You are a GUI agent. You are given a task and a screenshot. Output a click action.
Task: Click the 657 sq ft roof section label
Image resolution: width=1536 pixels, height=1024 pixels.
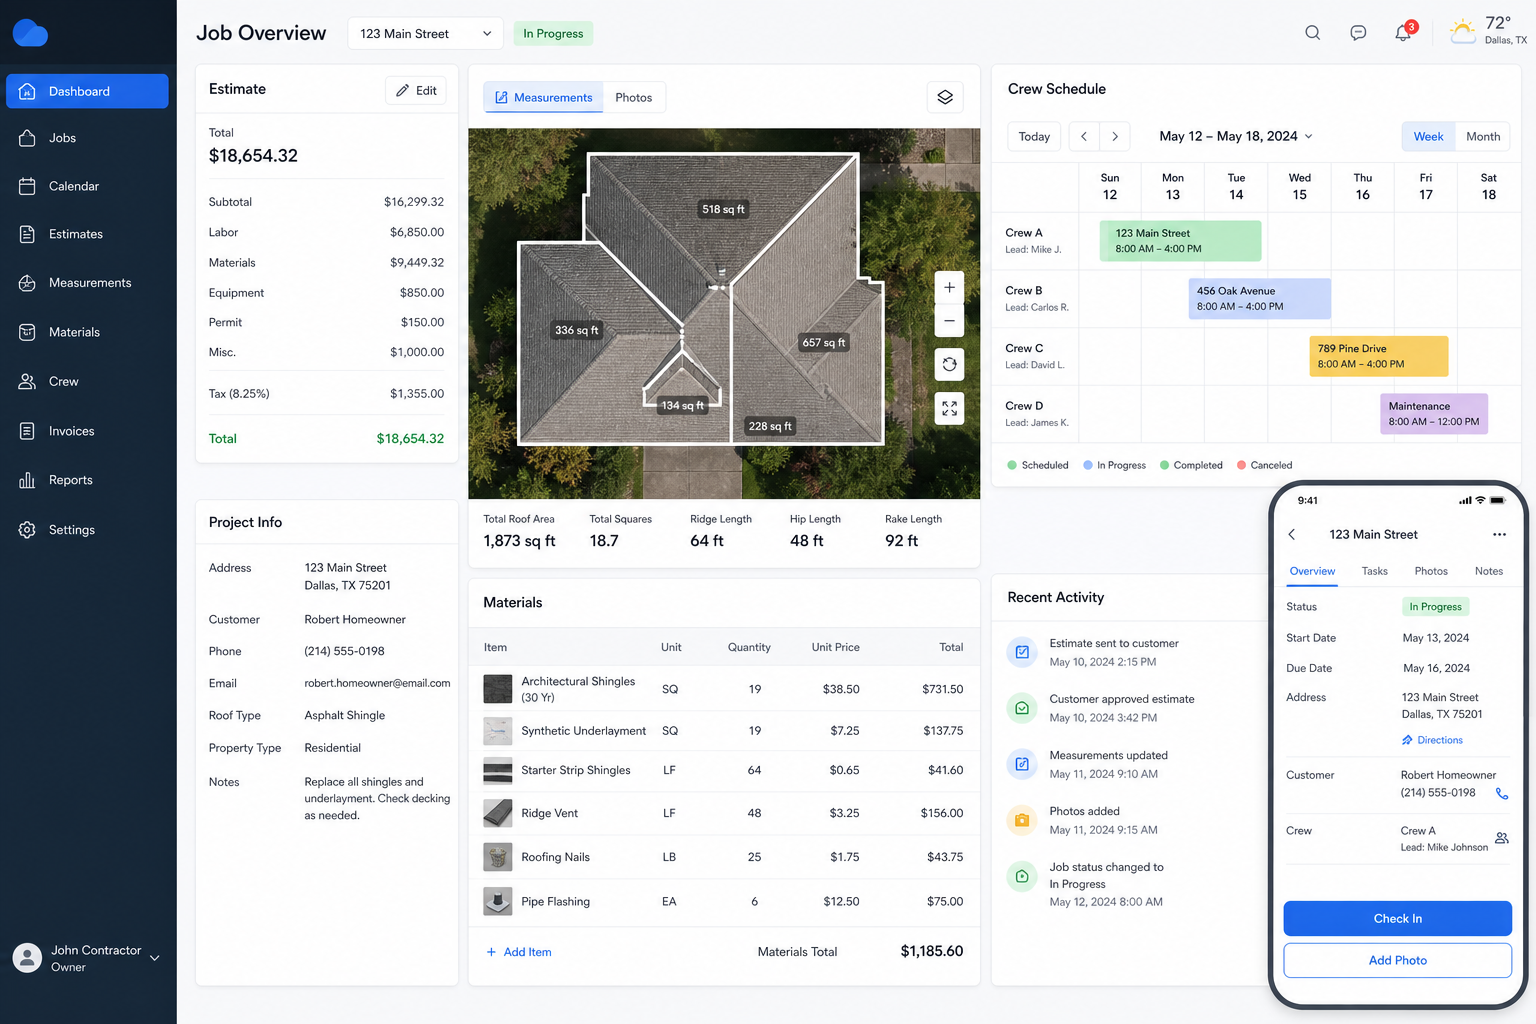823,342
